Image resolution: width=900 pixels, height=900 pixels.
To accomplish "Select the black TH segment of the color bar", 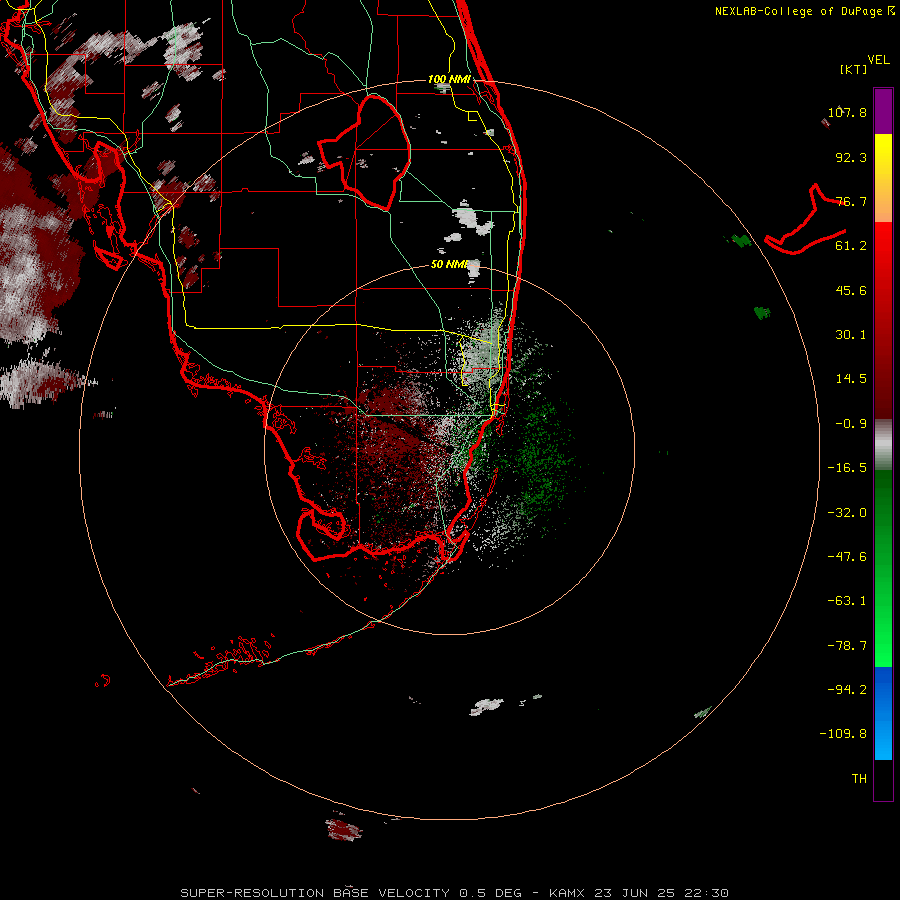I will (883, 780).
